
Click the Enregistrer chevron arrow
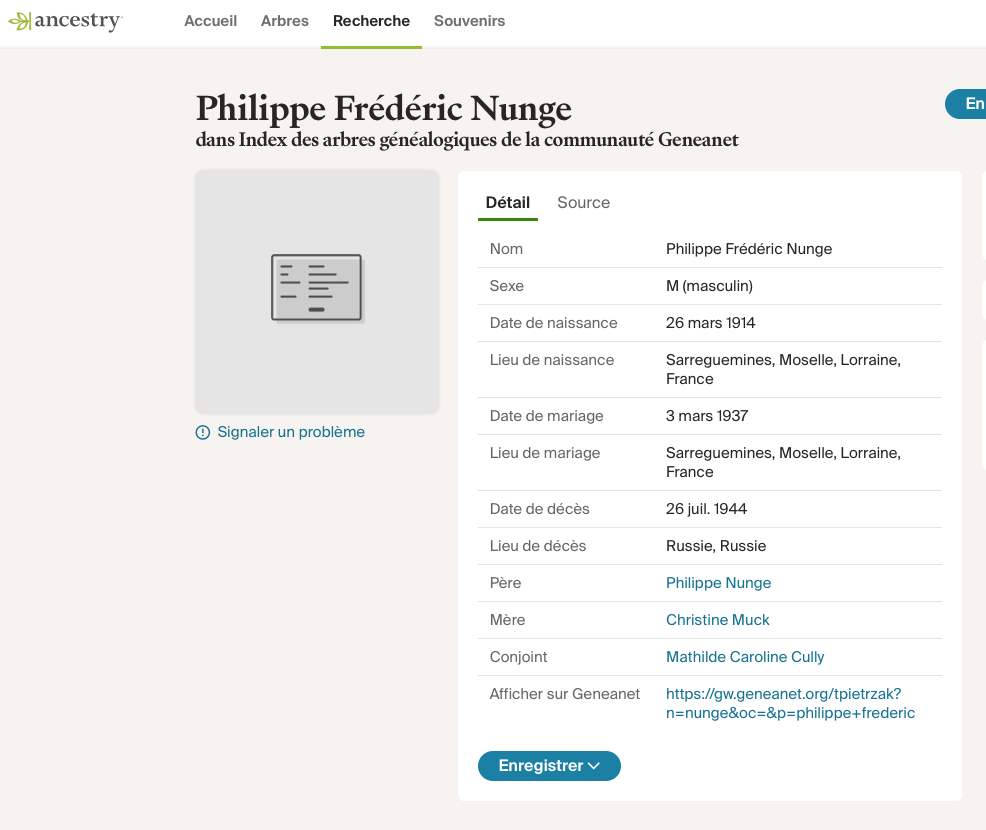coord(594,766)
